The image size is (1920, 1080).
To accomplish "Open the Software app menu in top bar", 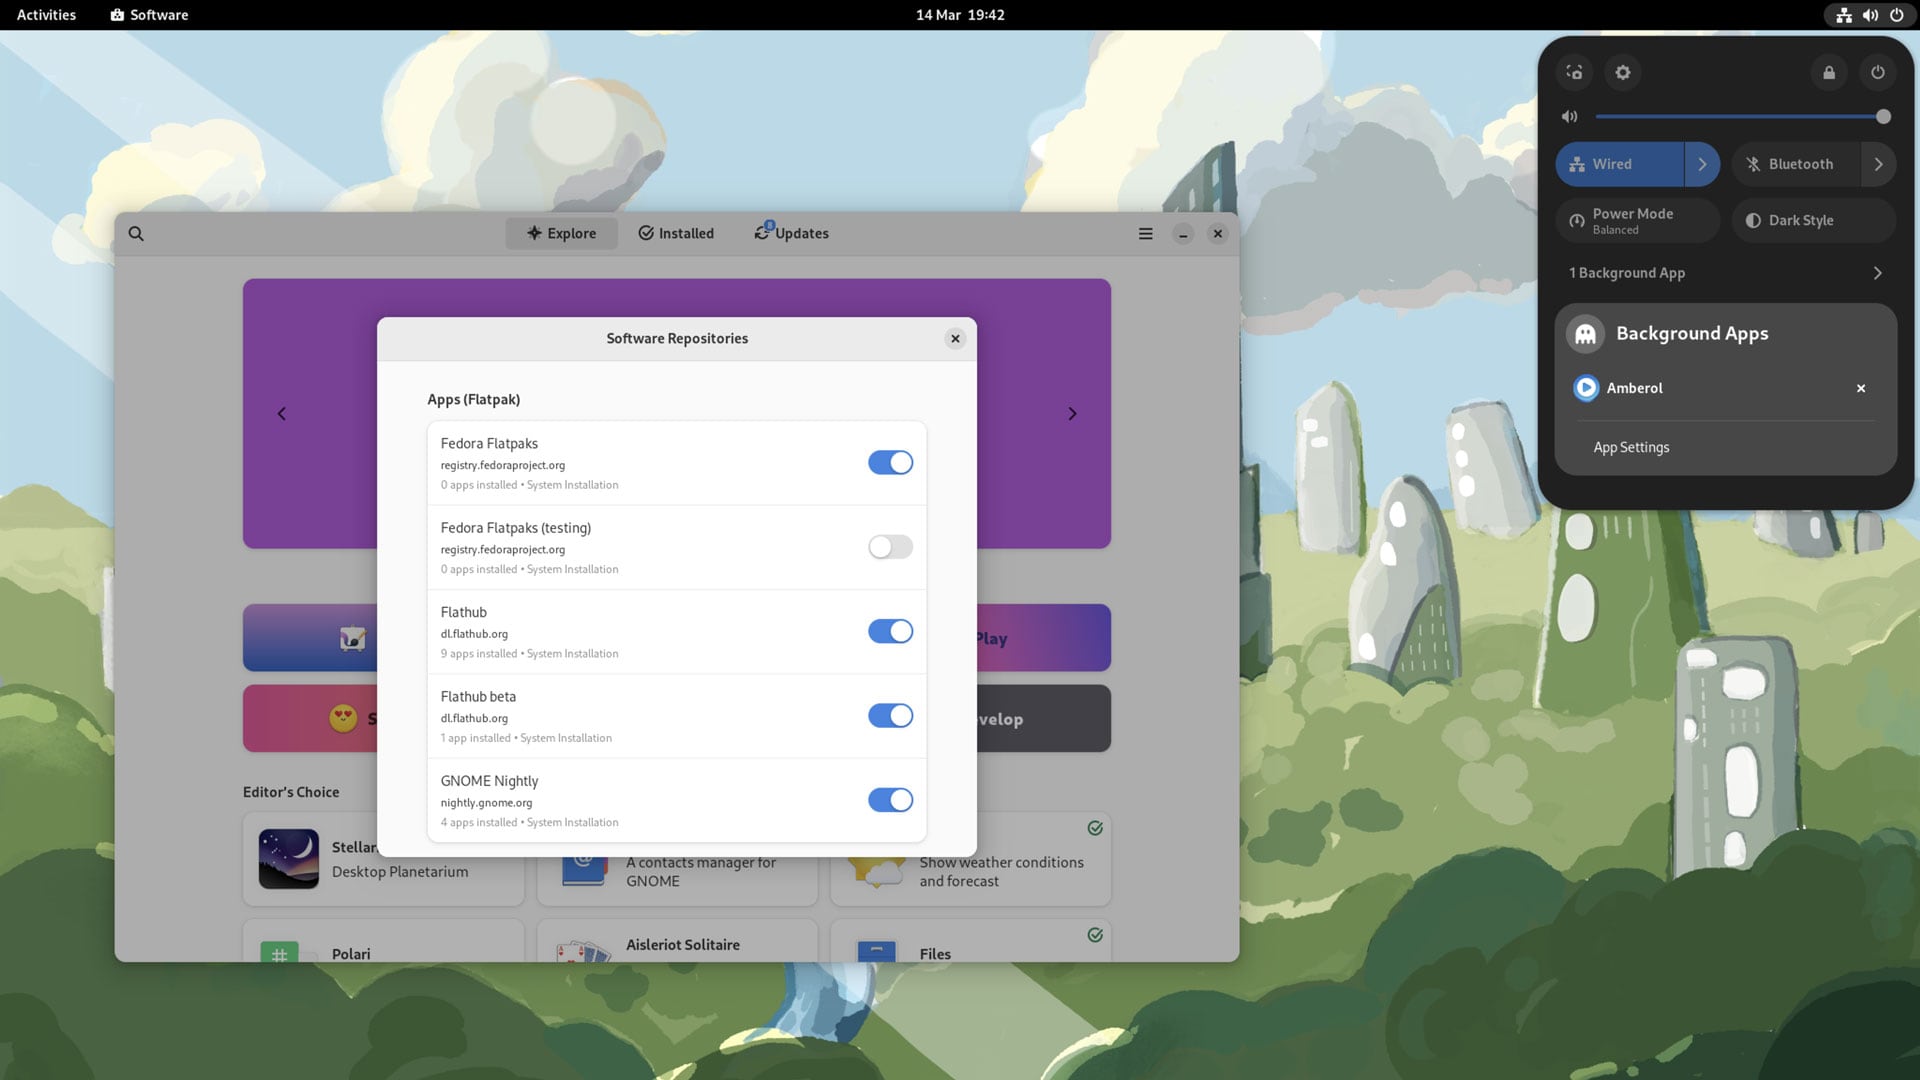I will (149, 15).
